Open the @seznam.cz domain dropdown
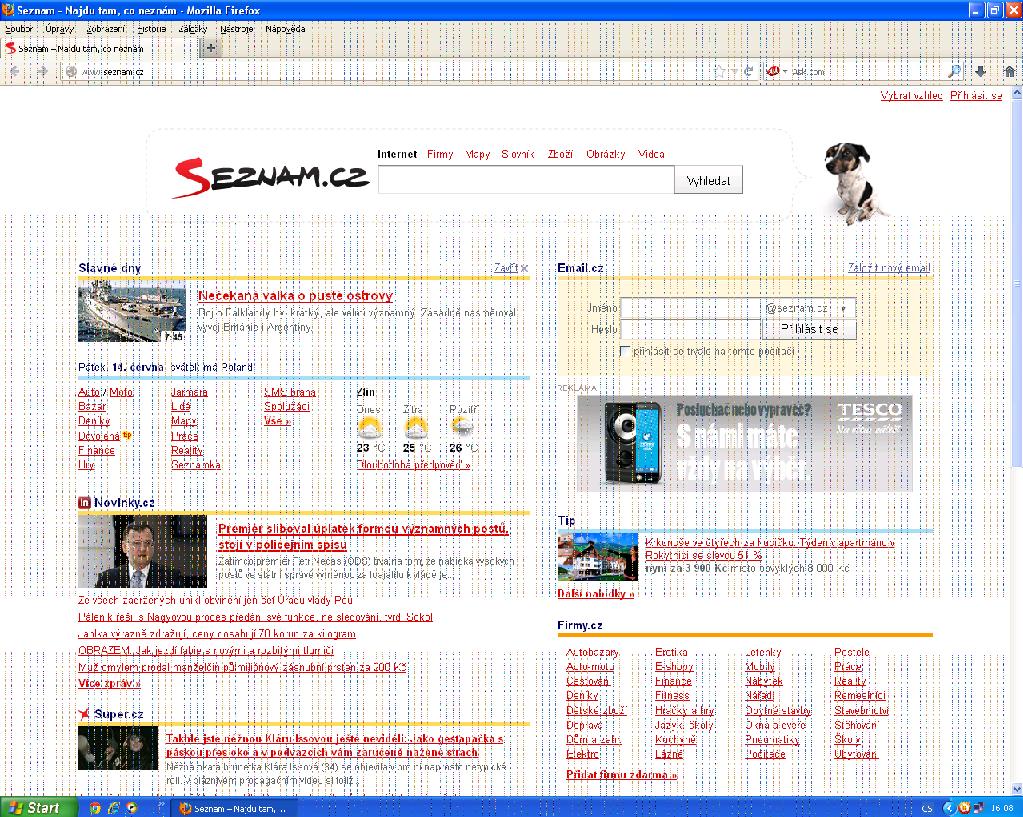1023x817 pixels. coord(809,308)
